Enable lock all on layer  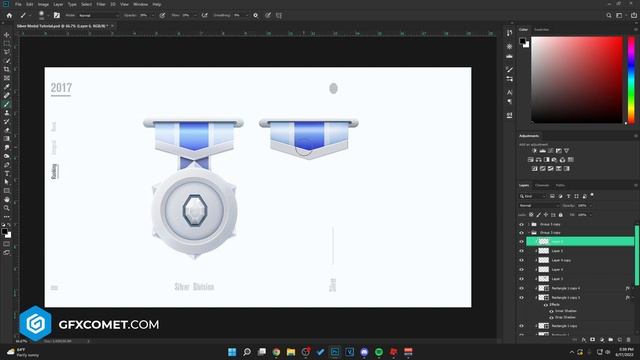click(x=561, y=215)
